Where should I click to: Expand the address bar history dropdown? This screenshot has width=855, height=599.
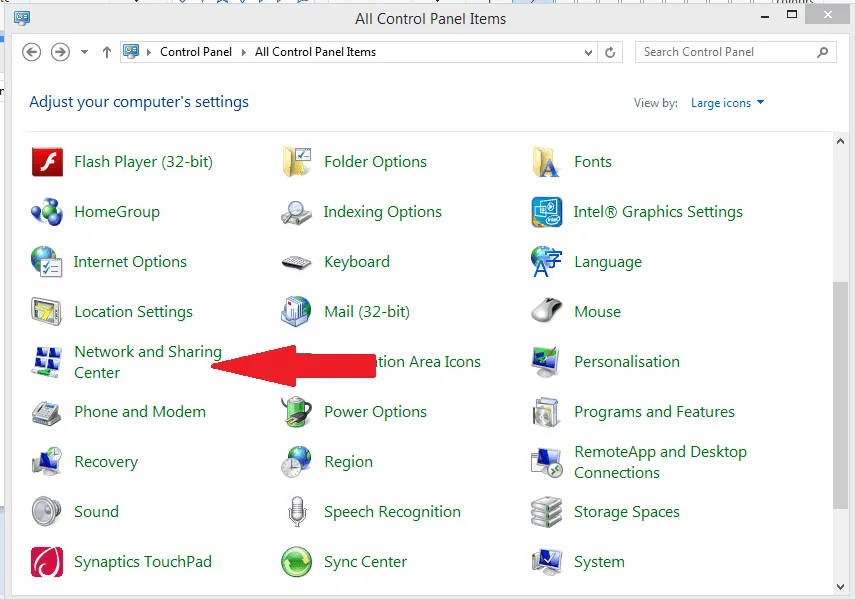coord(588,52)
